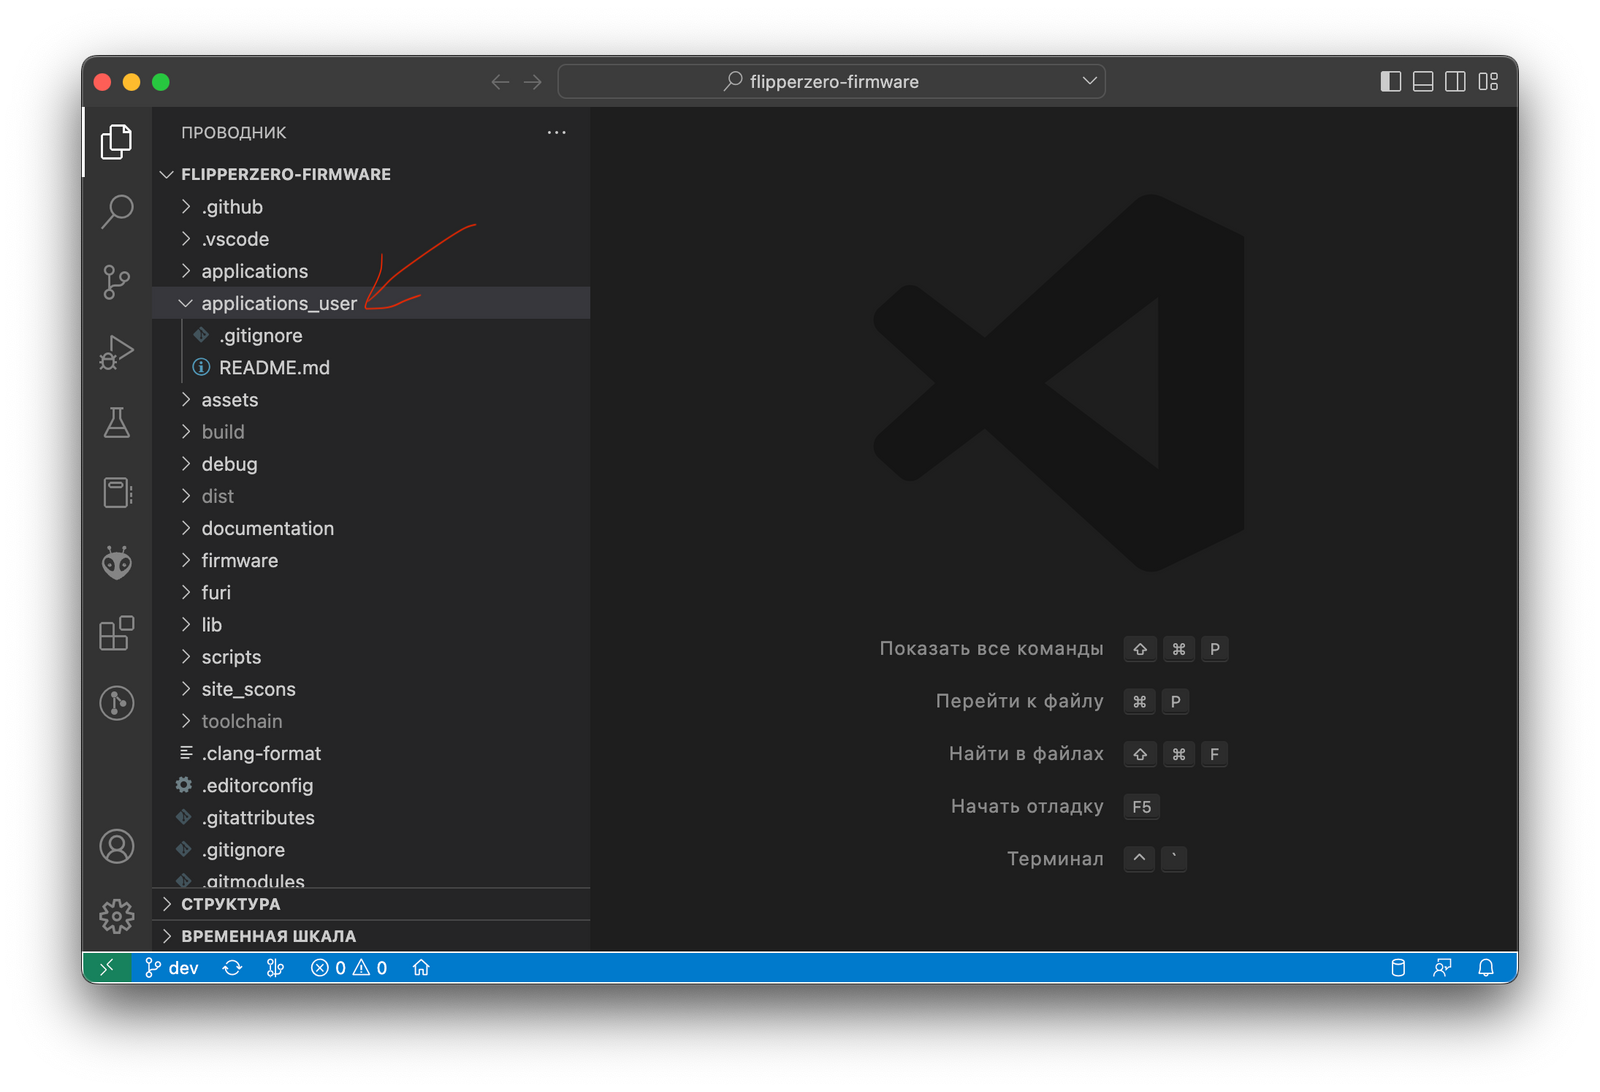Image resolution: width=1600 pixels, height=1092 pixels.
Task: Expand the applications folder
Action: [x=371, y=271]
